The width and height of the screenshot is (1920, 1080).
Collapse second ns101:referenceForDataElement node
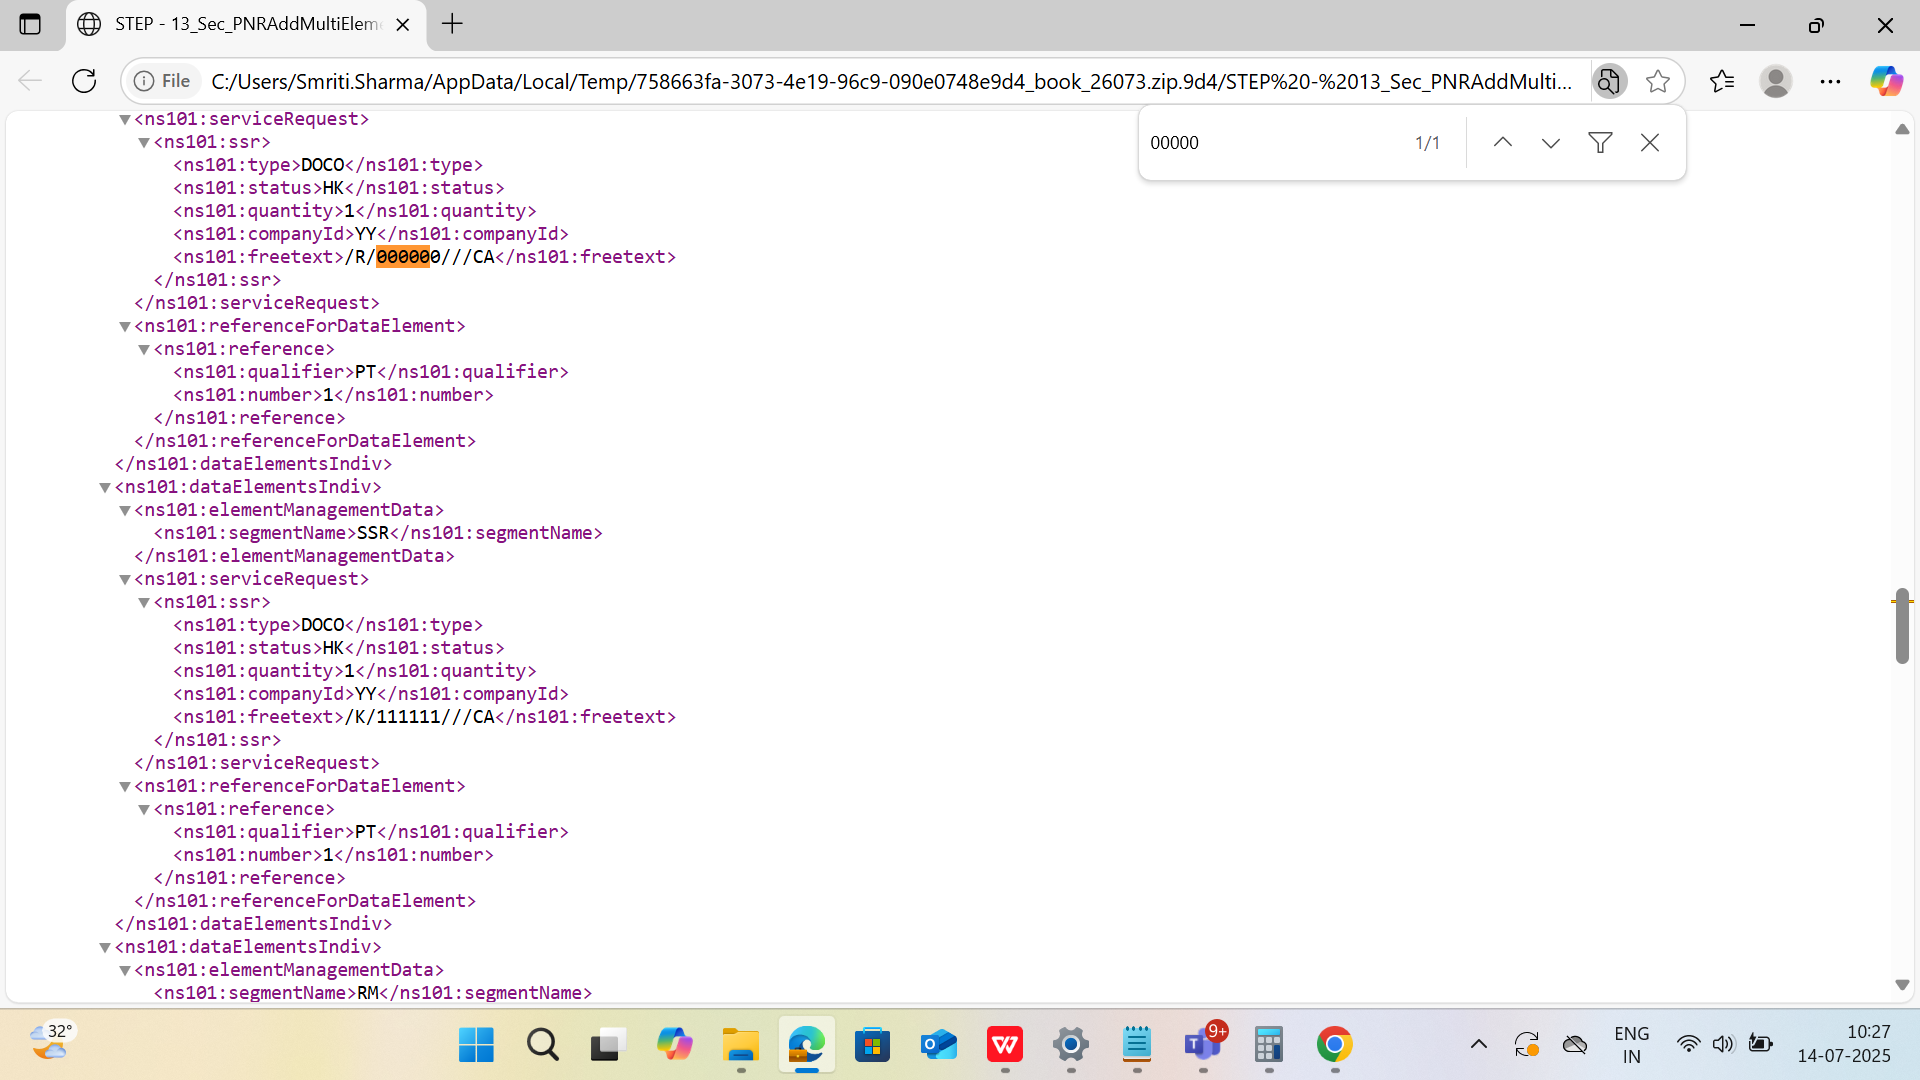point(125,787)
